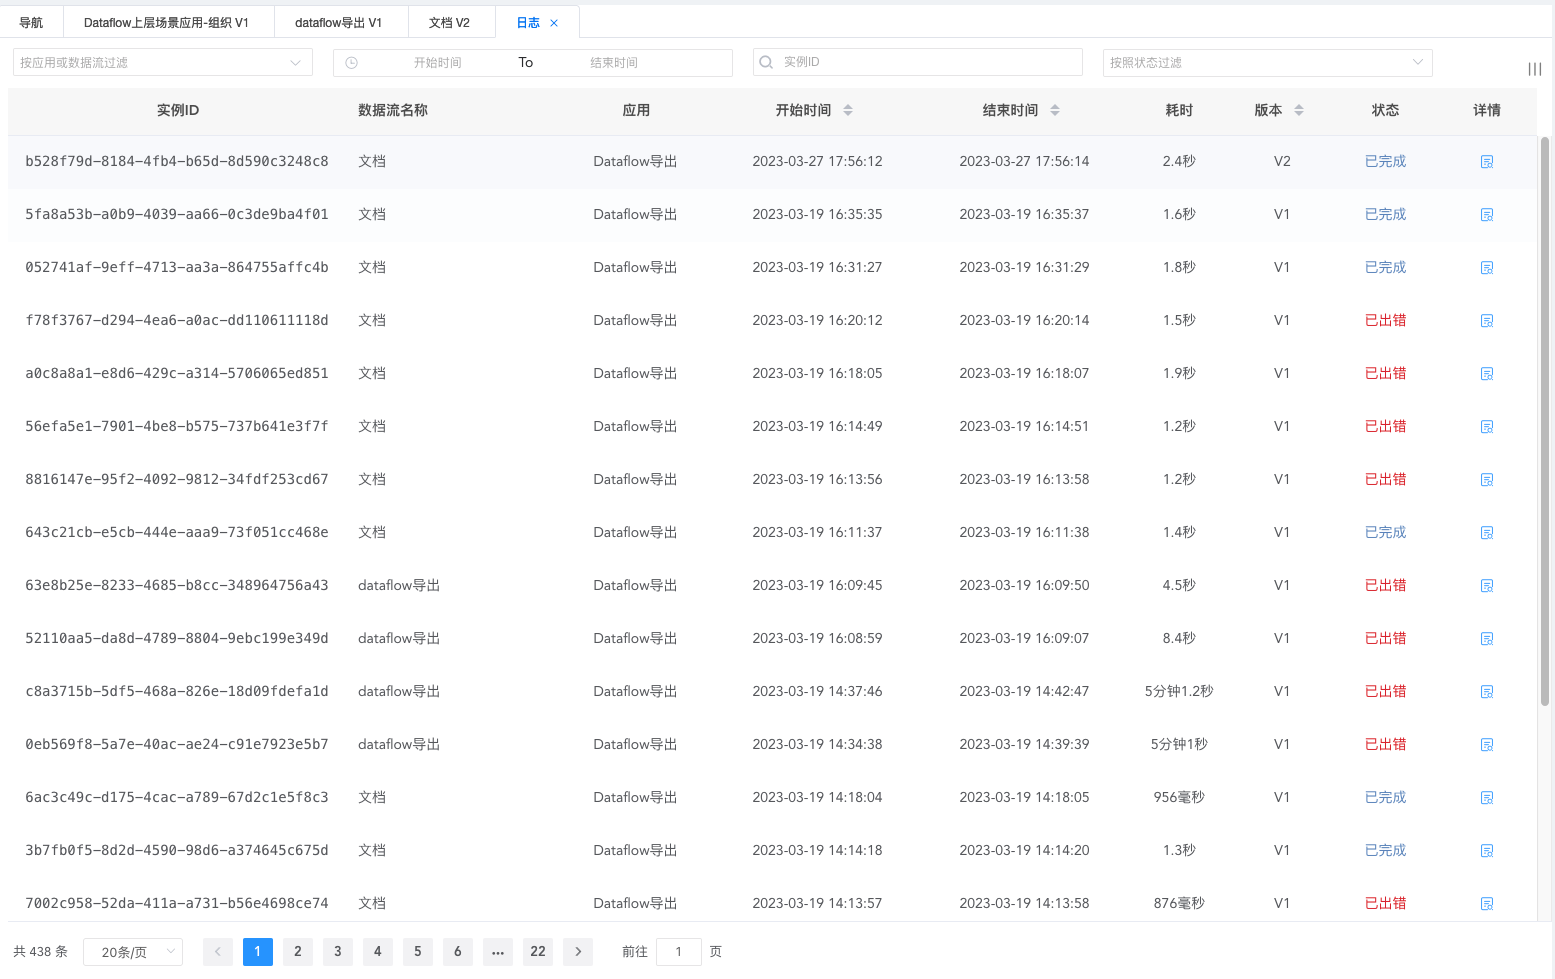Switch to Dataflow上层场景应用-组织 V1 tab

[166, 22]
